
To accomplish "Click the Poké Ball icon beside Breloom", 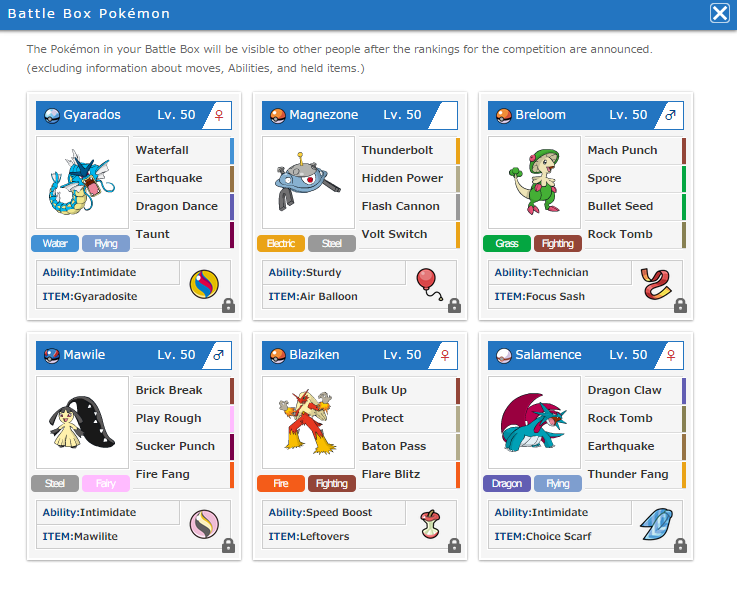I will pos(504,116).
